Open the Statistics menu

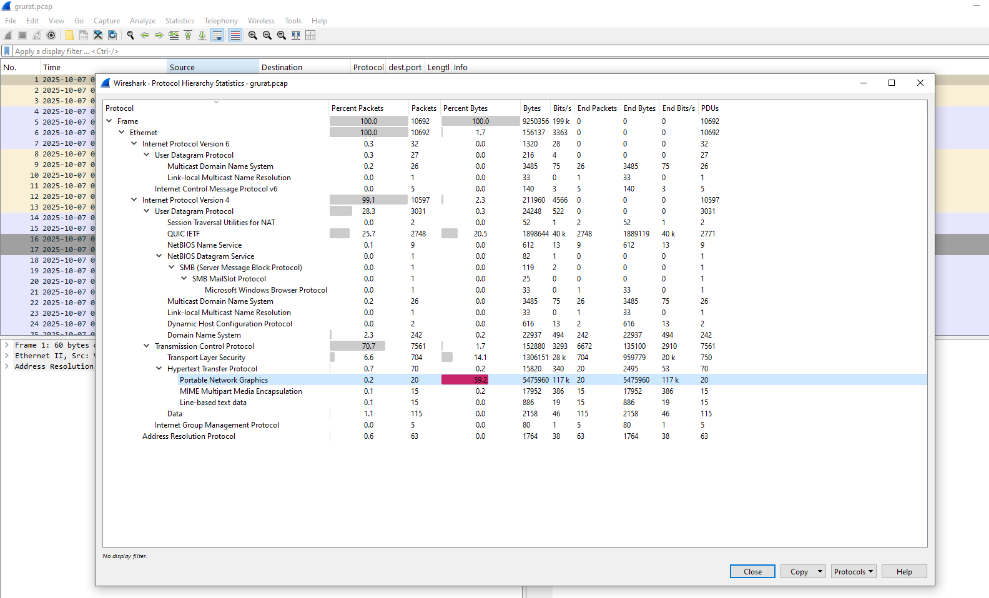click(x=179, y=20)
